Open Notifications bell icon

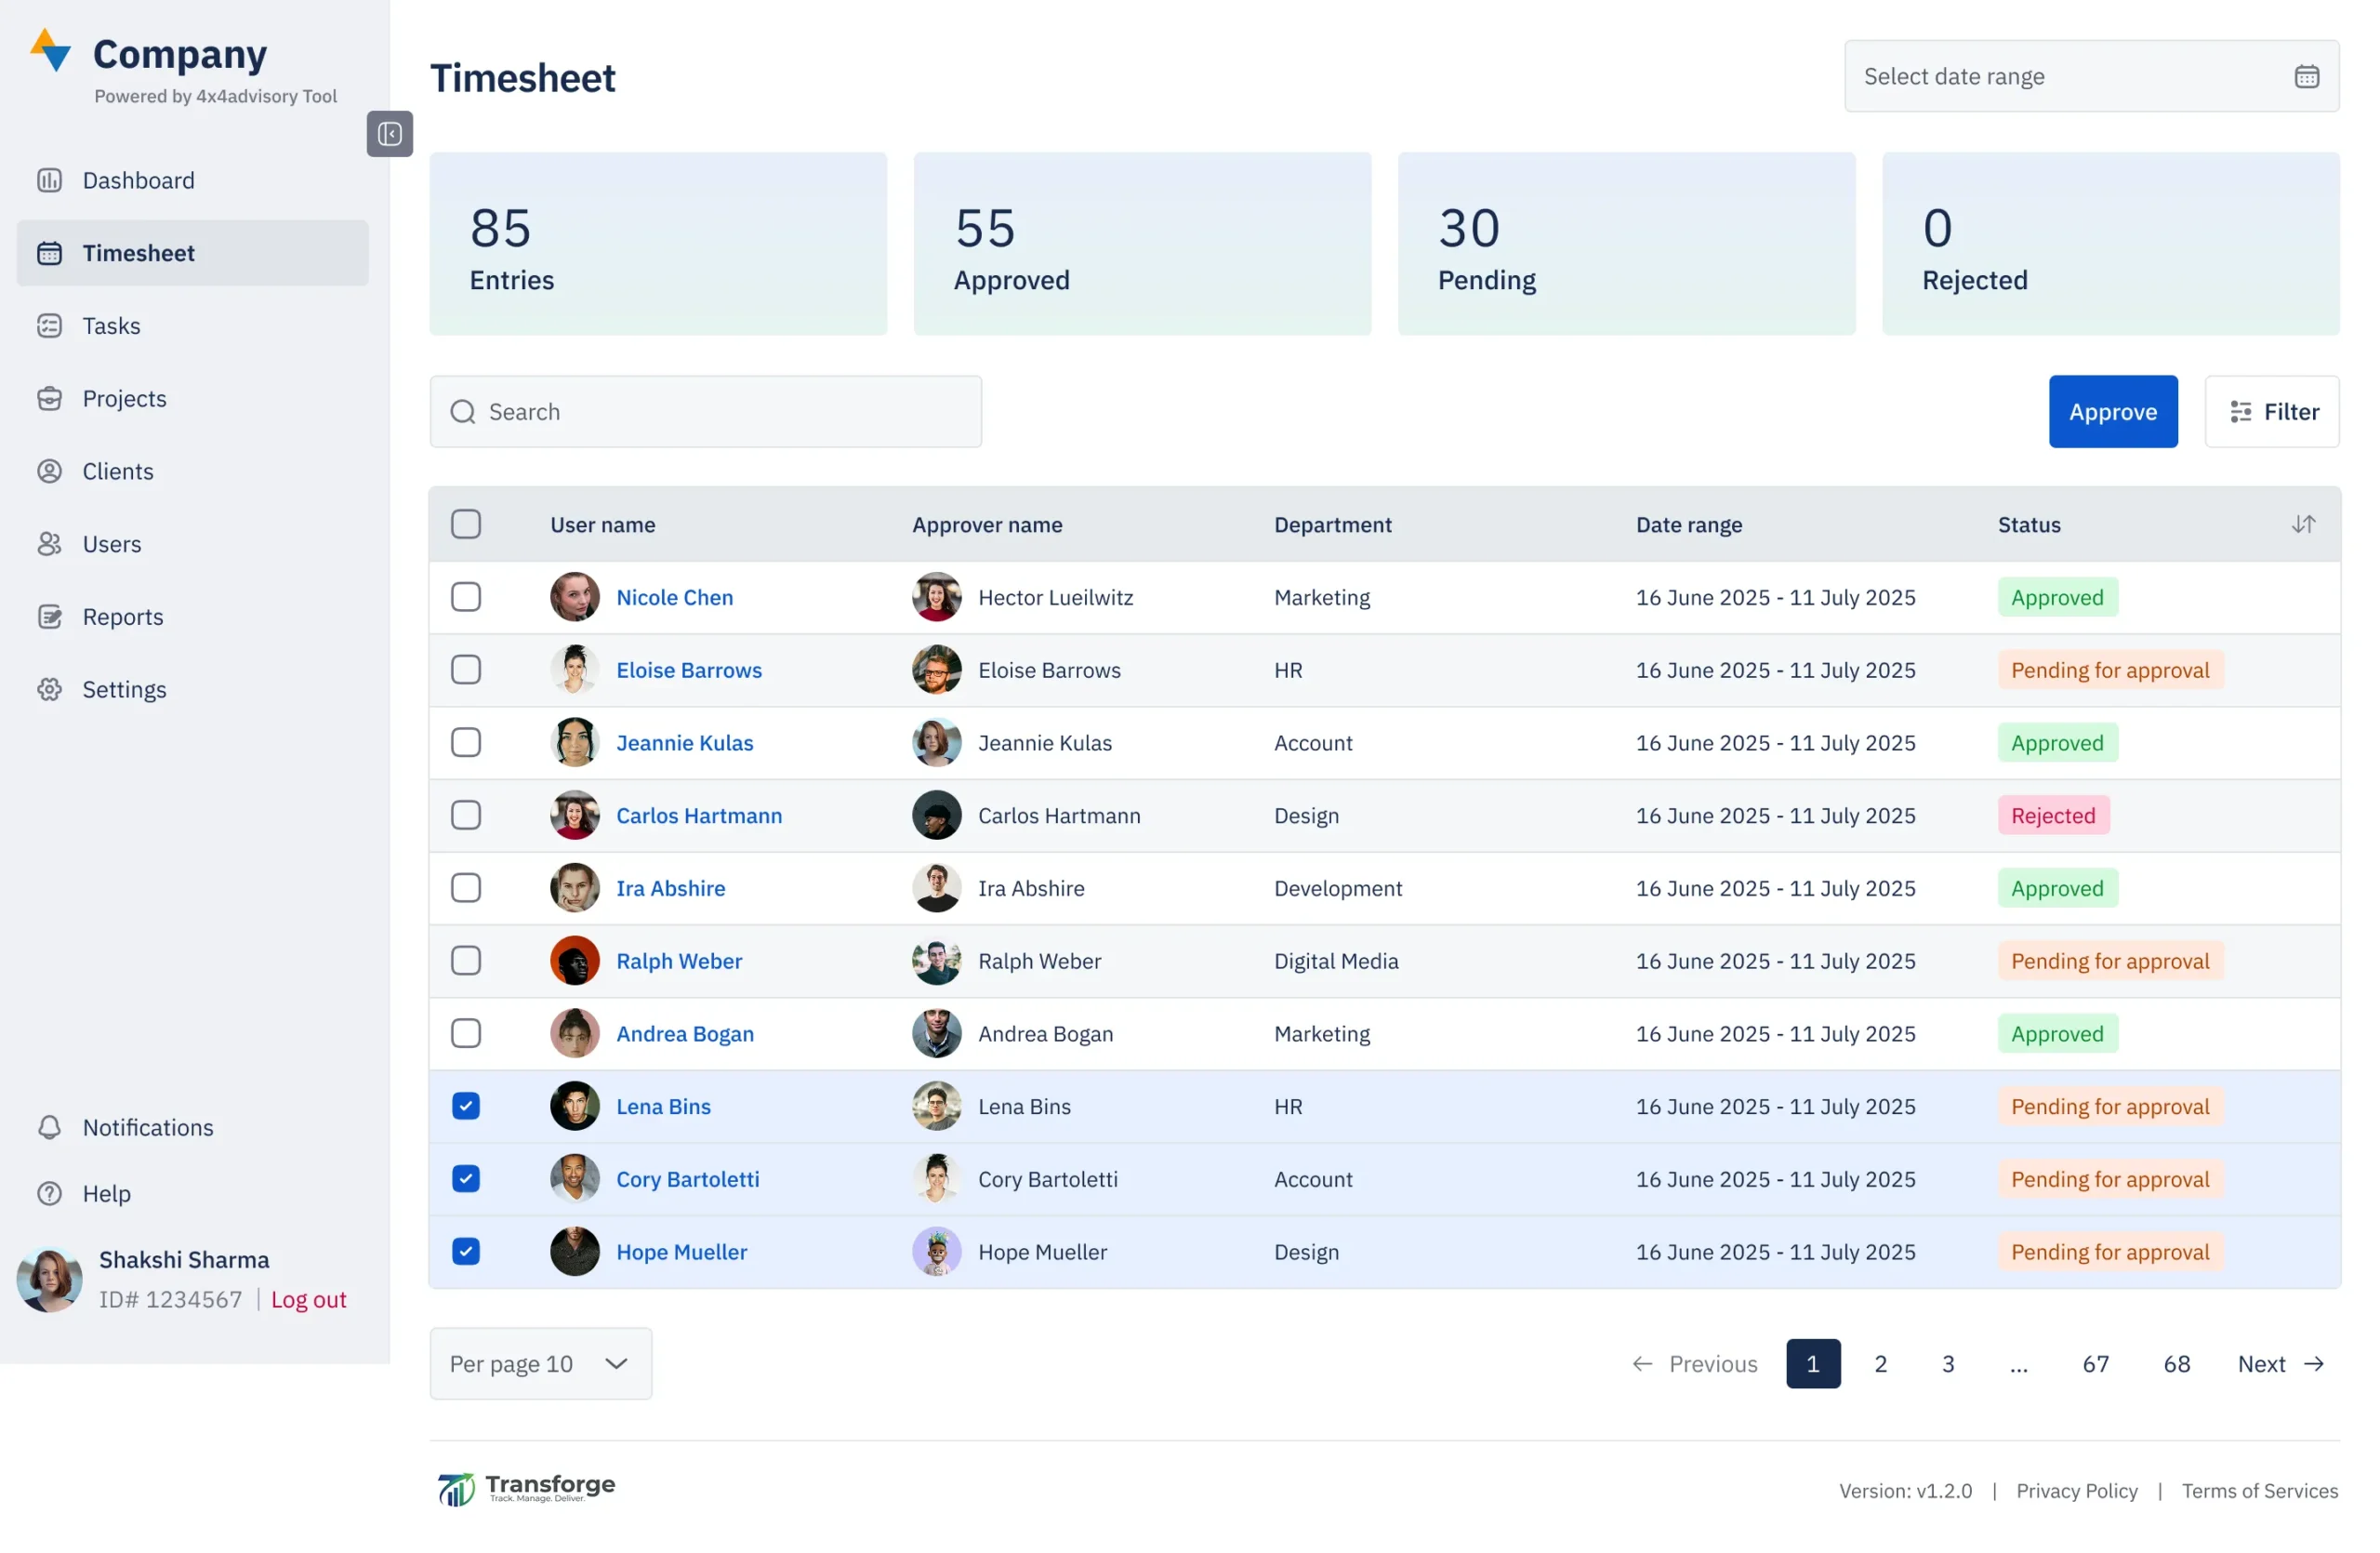(50, 1128)
